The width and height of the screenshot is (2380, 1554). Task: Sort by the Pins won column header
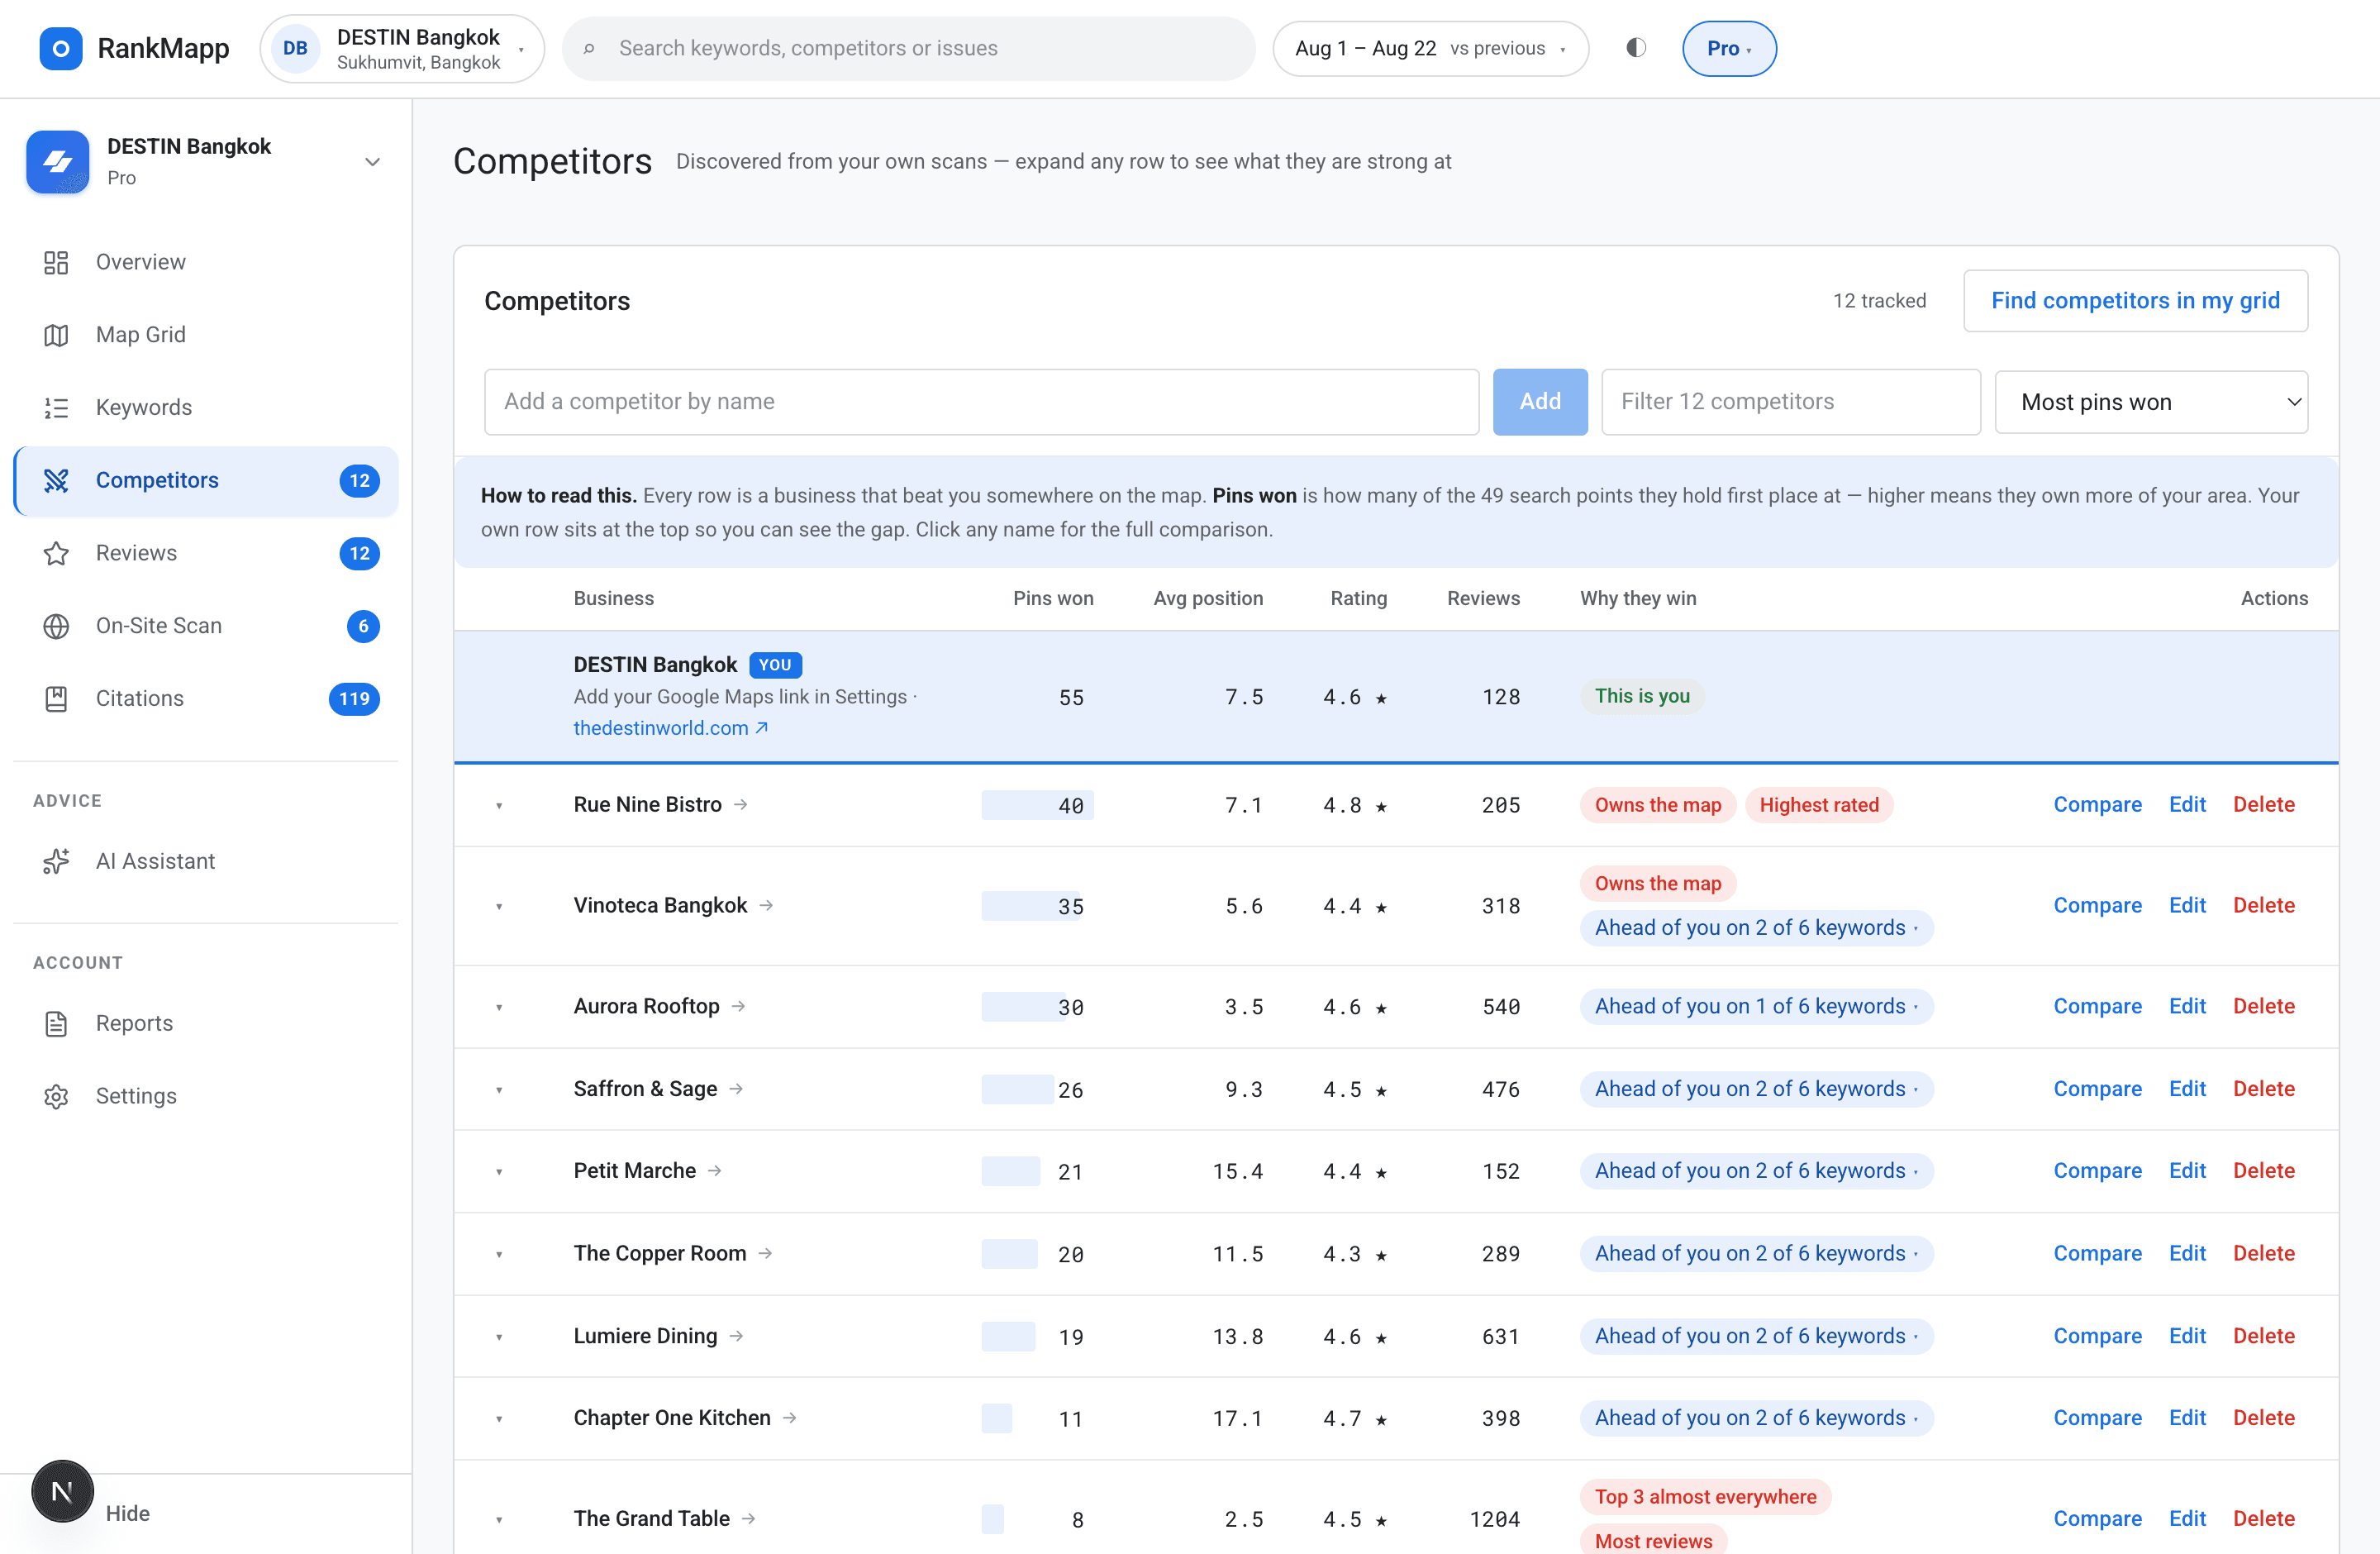click(1053, 598)
